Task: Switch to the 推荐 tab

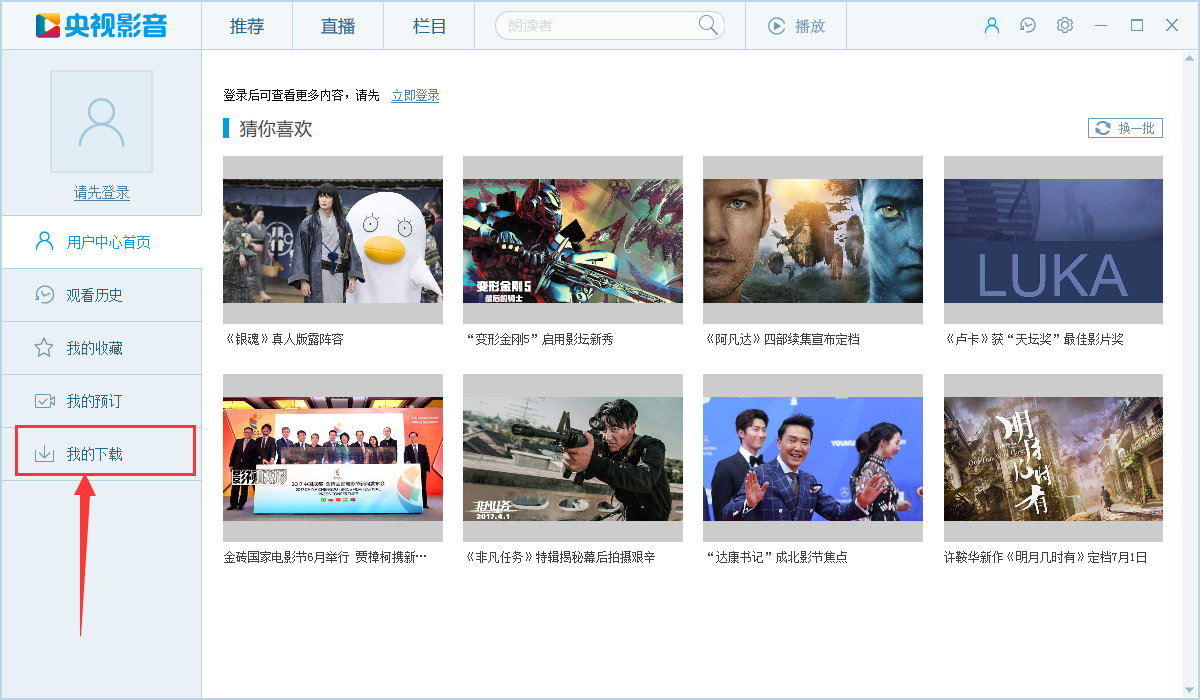Action: point(246,25)
